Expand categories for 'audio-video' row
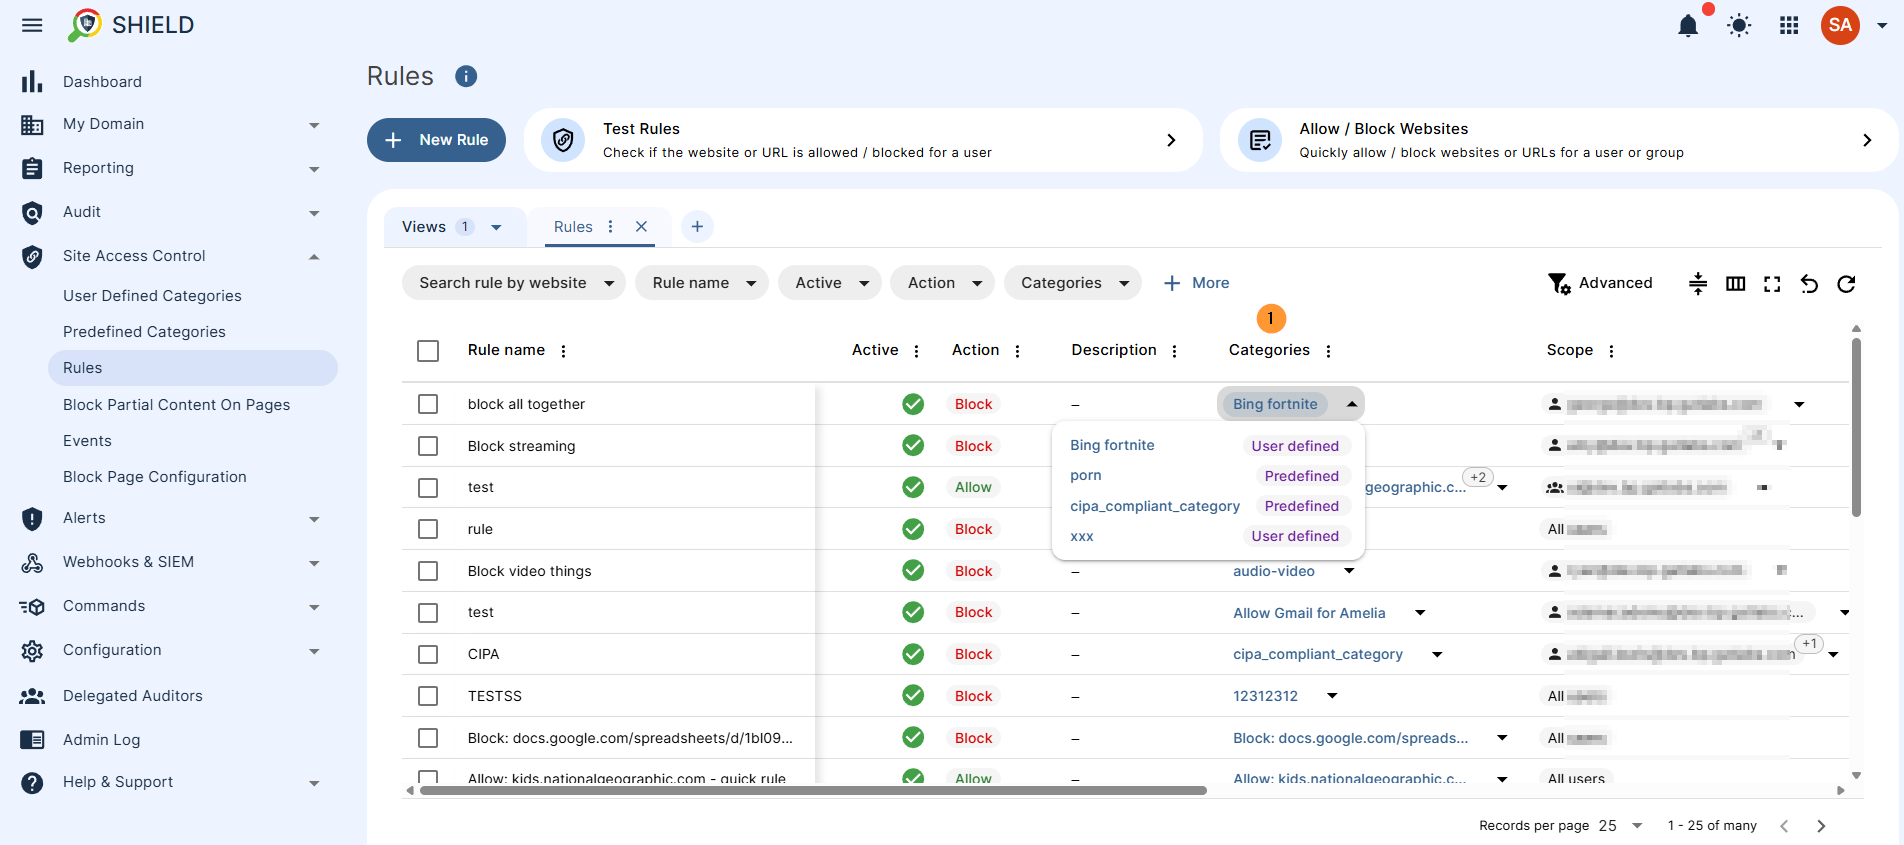Screen dimensions: 1904x845 (x=1349, y=571)
